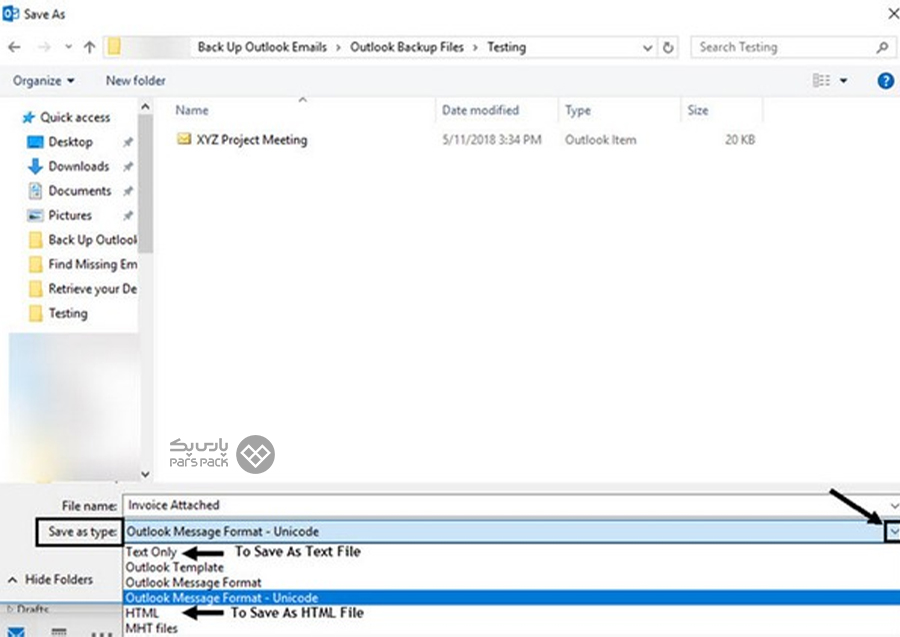900x637 pixels.
Task: Open recent locations chevron beside navigation arrows
Action: 68,47
